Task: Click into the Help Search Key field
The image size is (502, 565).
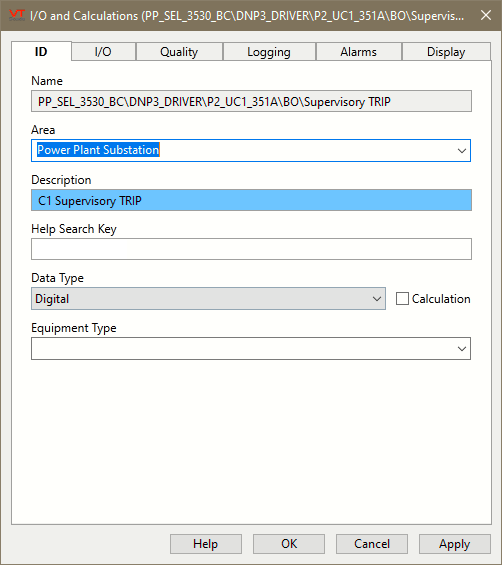Action: click(x=251, y=249)
